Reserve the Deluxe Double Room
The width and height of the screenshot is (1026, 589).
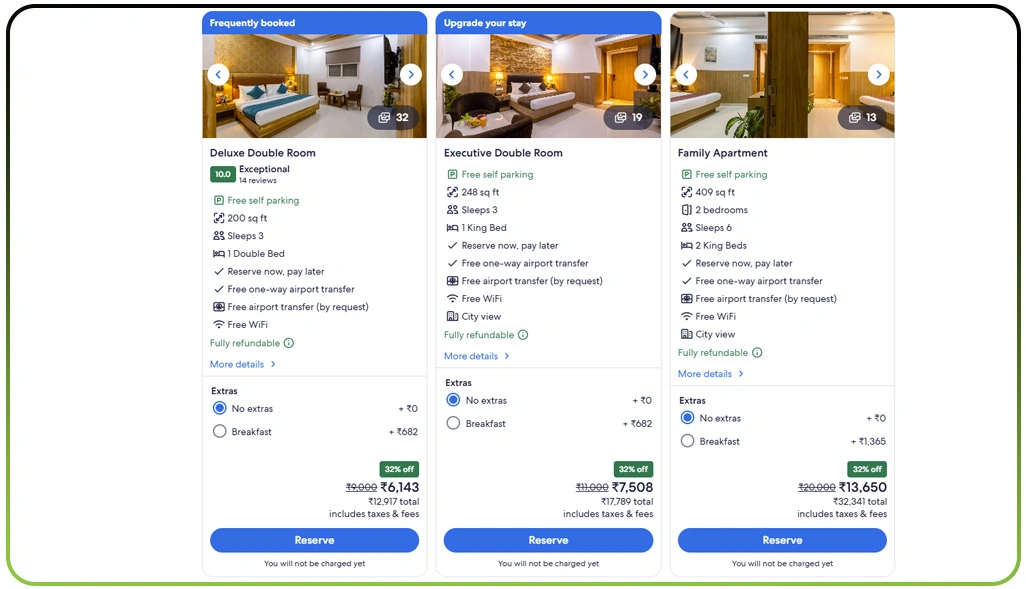[x=314, y=541]
